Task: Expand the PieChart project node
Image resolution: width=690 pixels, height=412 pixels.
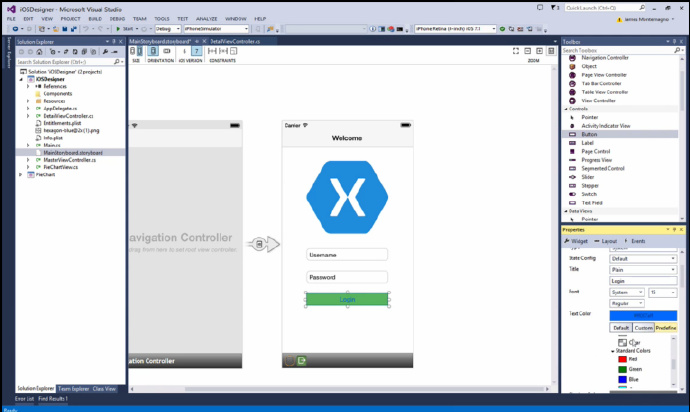Action: click(x=20, y=175)
